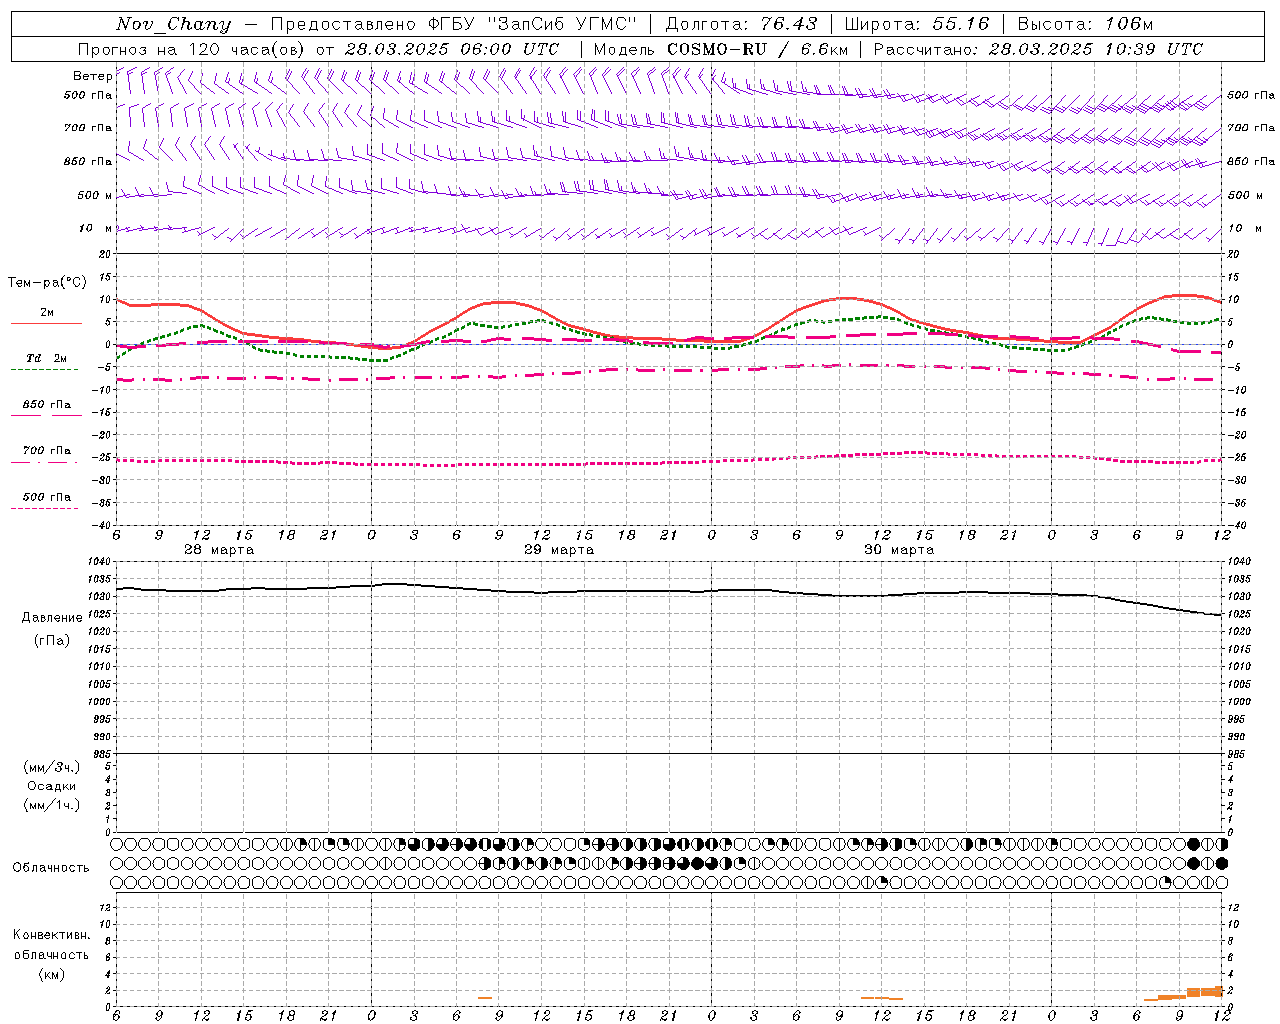Click the '2м' temperature legend entry

point(47,312)
